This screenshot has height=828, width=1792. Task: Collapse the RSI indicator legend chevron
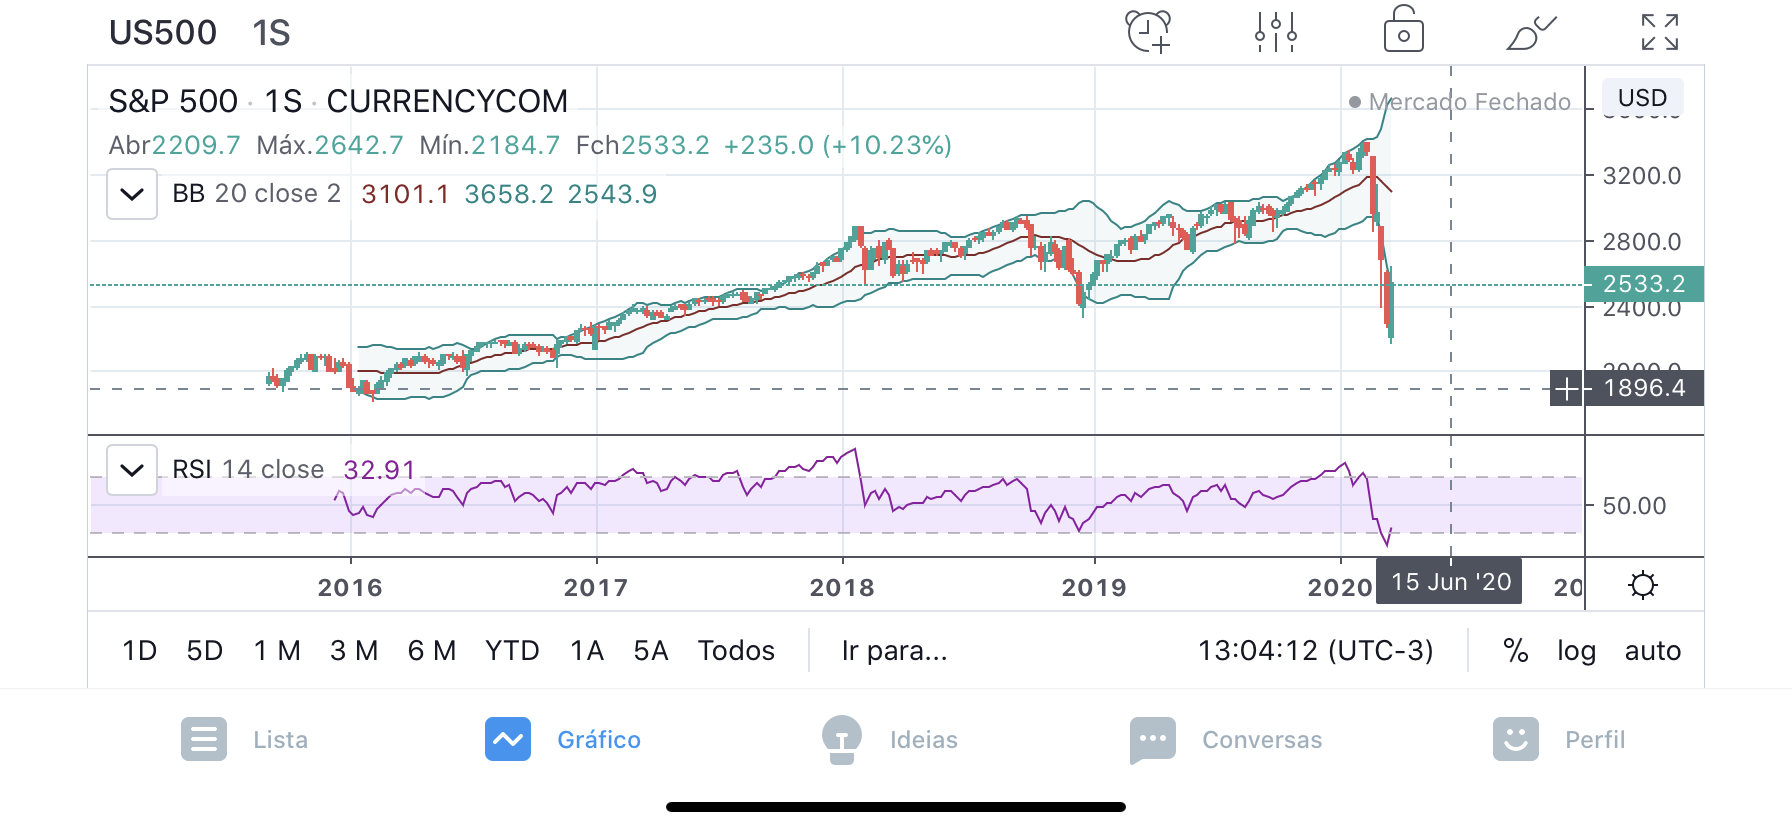click(132, 470)
